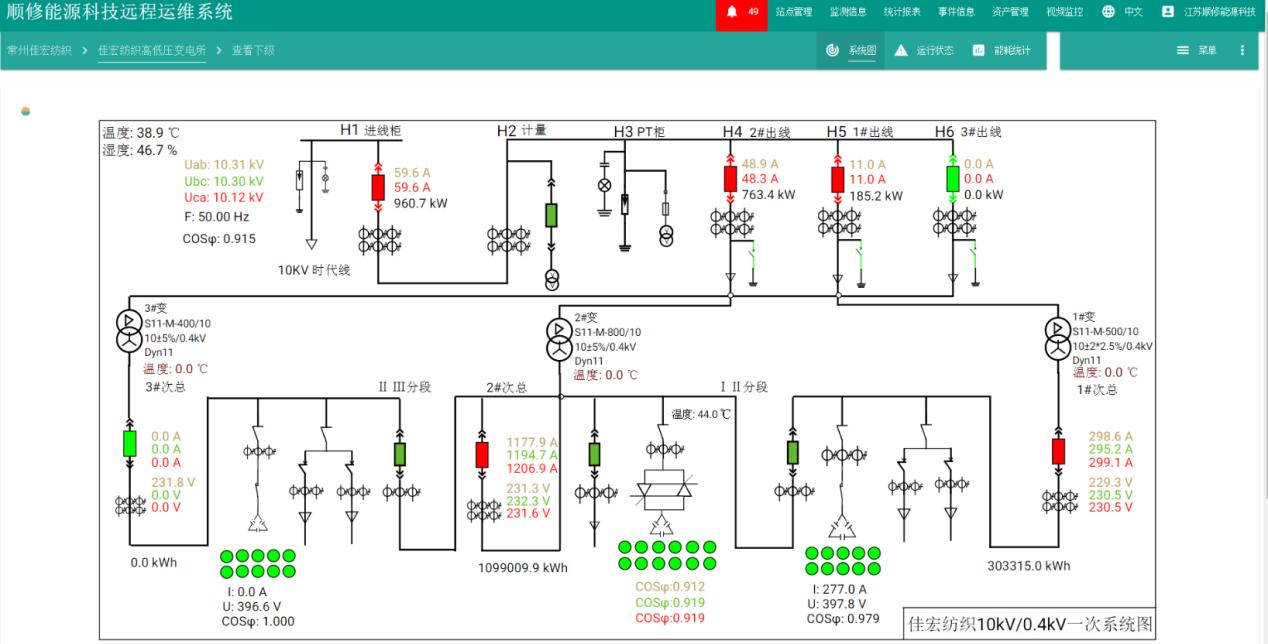Toggle the green 3#次总 breaker
1268x644 pixels.
pos(129,443)
